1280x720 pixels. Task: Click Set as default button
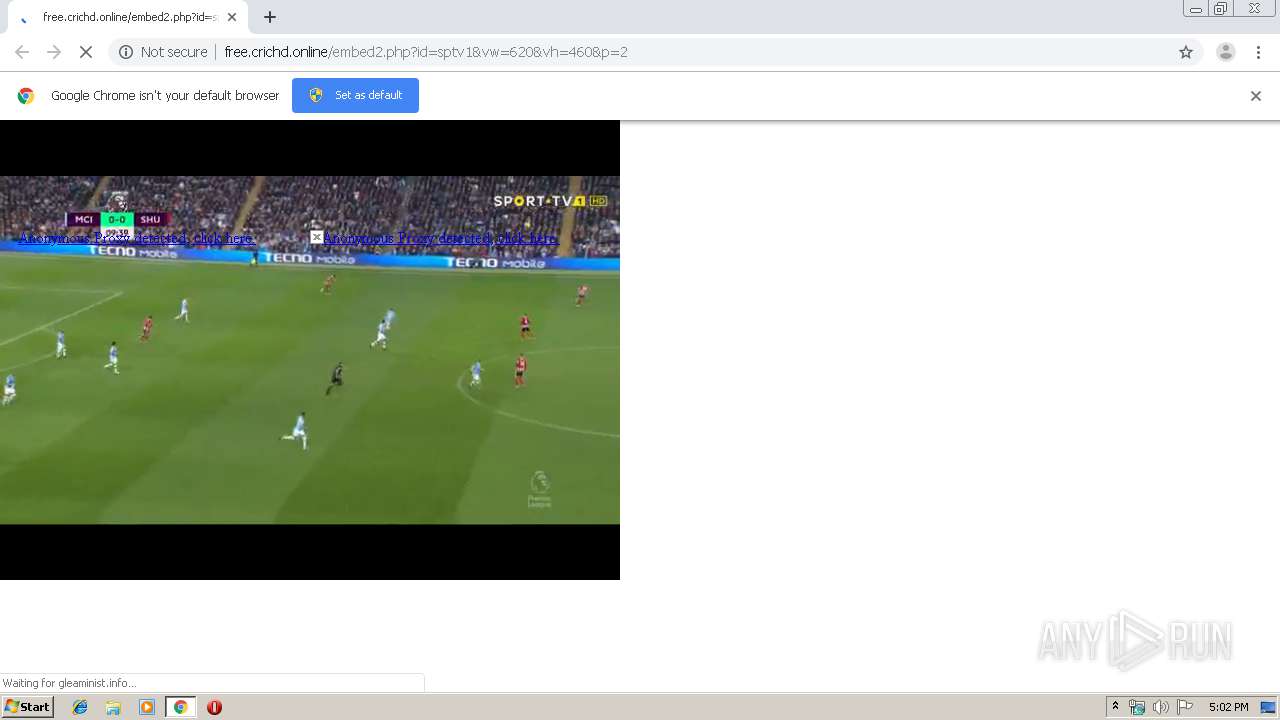(355, 95)
